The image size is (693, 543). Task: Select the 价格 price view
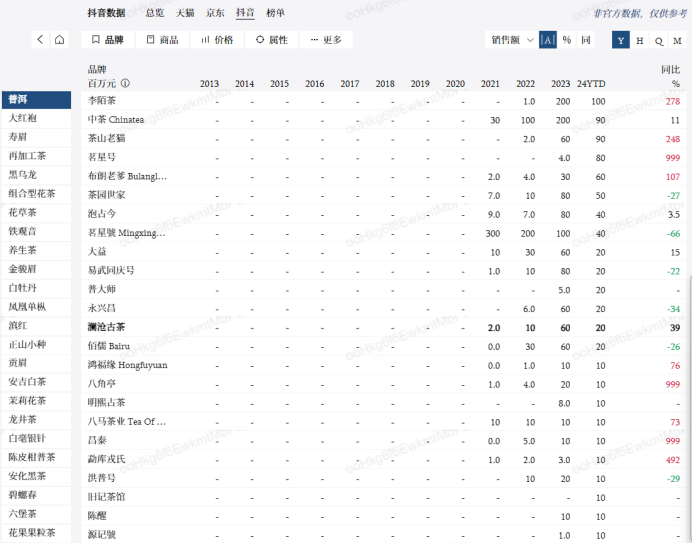[x=217, y=40]
